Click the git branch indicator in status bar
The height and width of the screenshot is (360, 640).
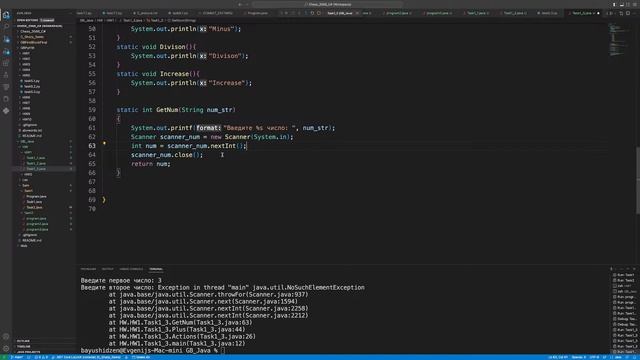[17, 357]
